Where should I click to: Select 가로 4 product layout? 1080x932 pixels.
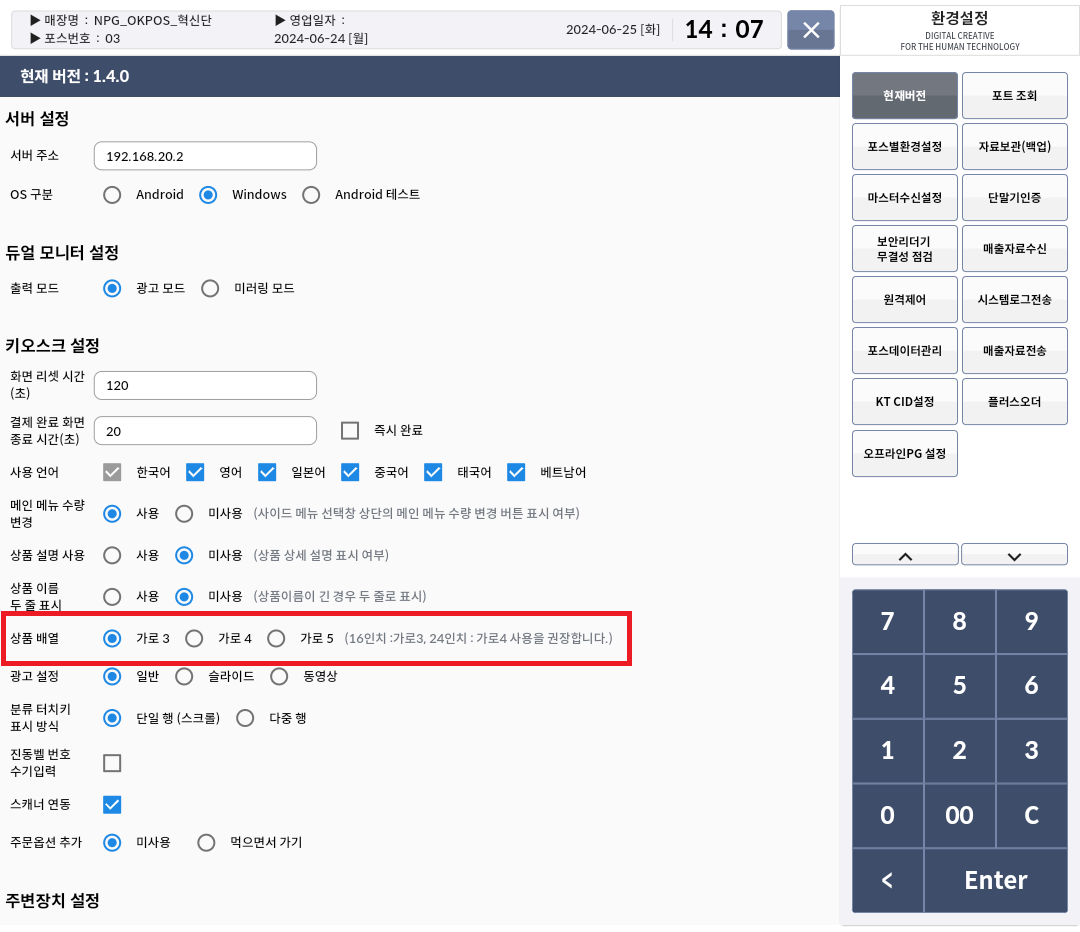[195, 638]
